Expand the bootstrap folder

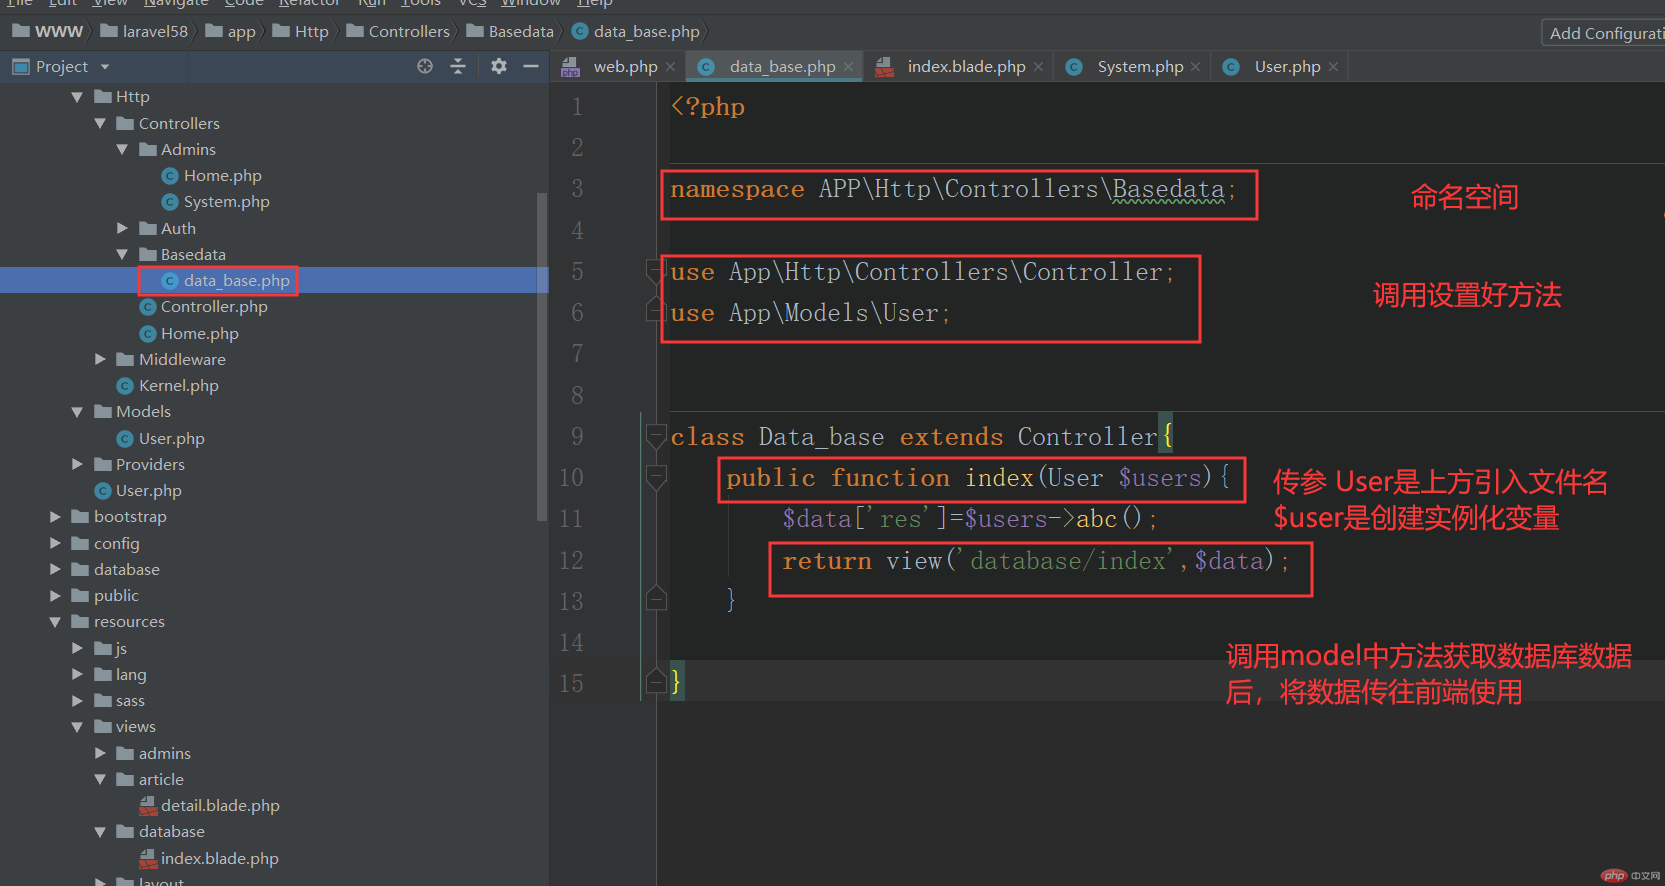[56, 517]
